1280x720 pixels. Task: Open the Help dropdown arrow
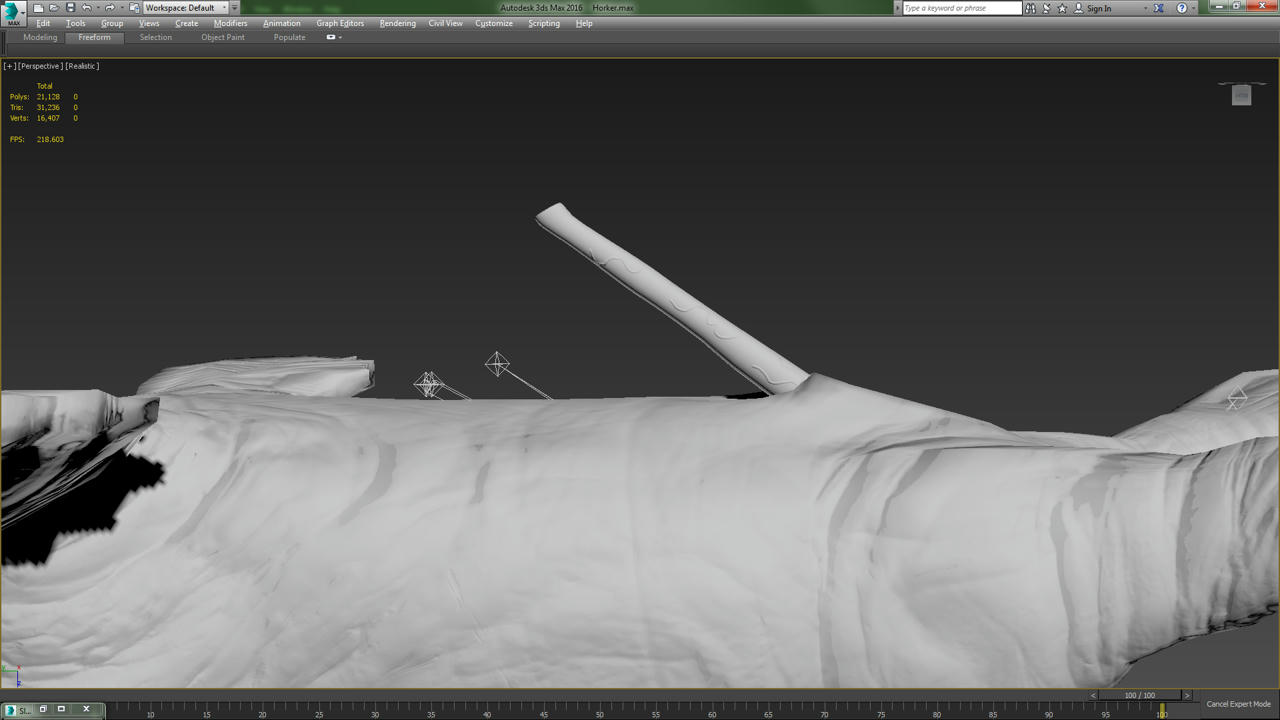1195,8
